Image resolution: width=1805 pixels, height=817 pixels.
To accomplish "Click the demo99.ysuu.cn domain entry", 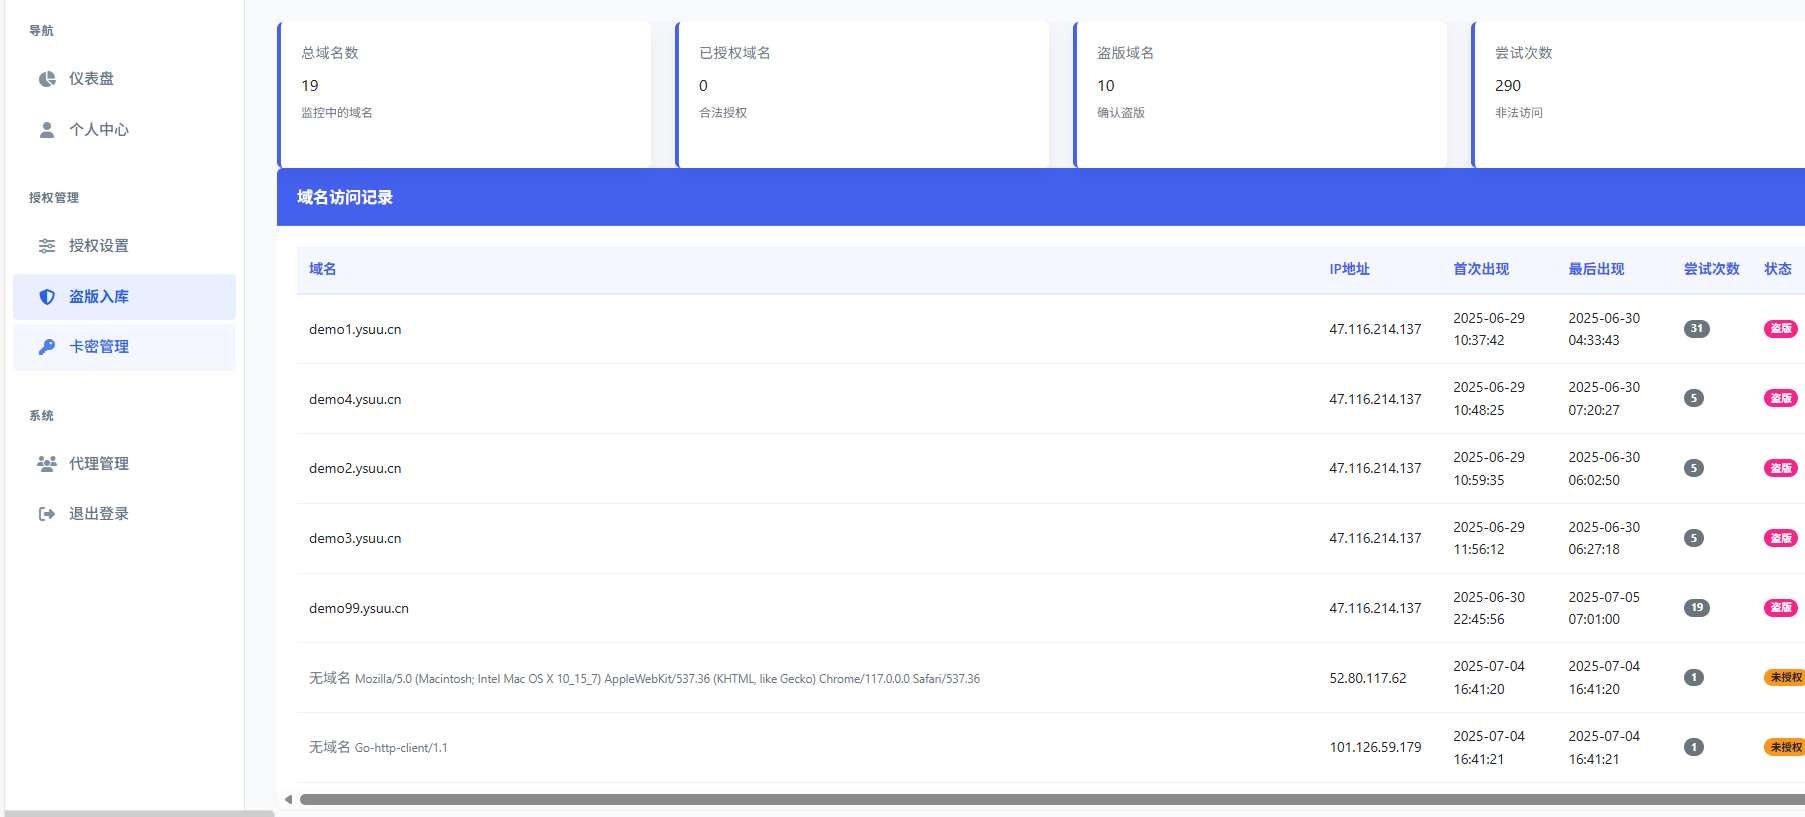I will (359, 608).
